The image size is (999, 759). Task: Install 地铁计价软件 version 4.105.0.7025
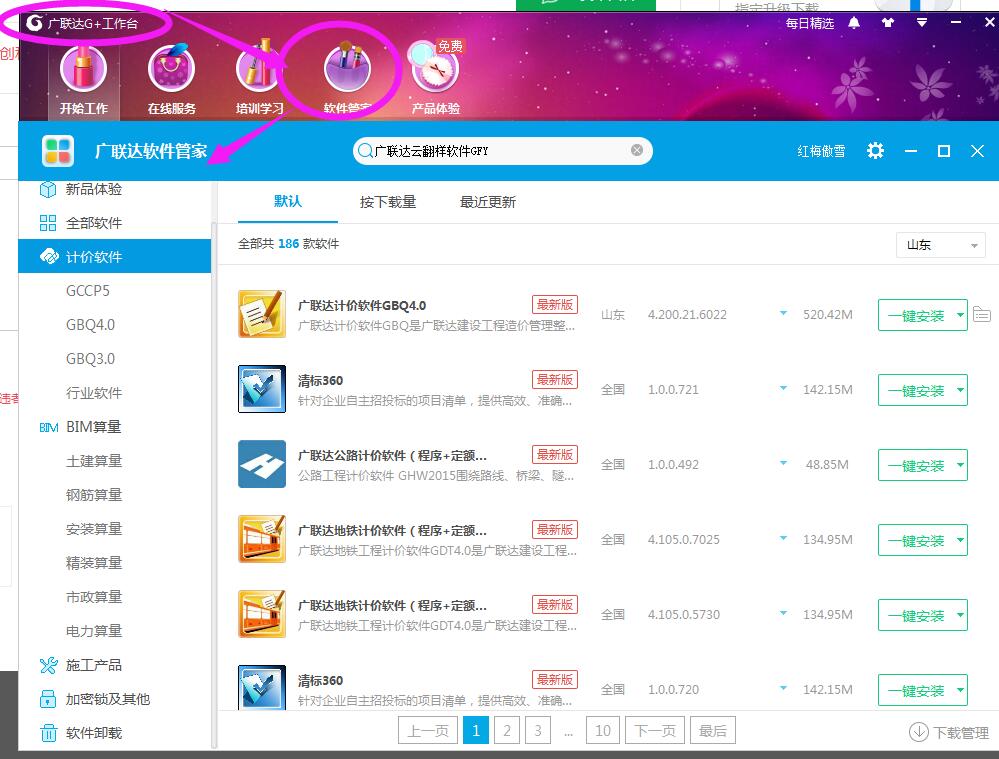point(916,540)
